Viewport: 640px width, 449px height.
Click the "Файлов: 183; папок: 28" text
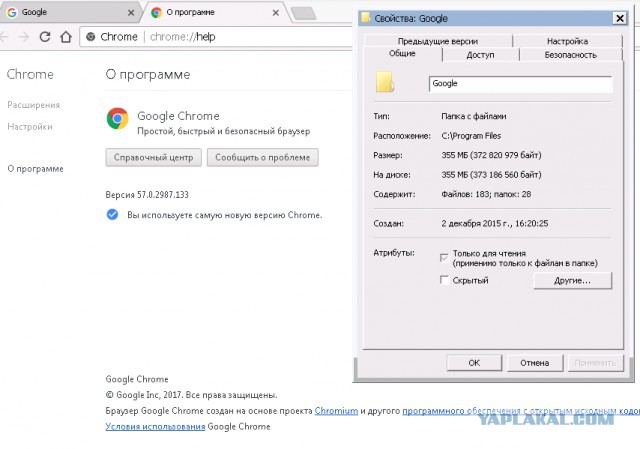click(x=486, y=194)
